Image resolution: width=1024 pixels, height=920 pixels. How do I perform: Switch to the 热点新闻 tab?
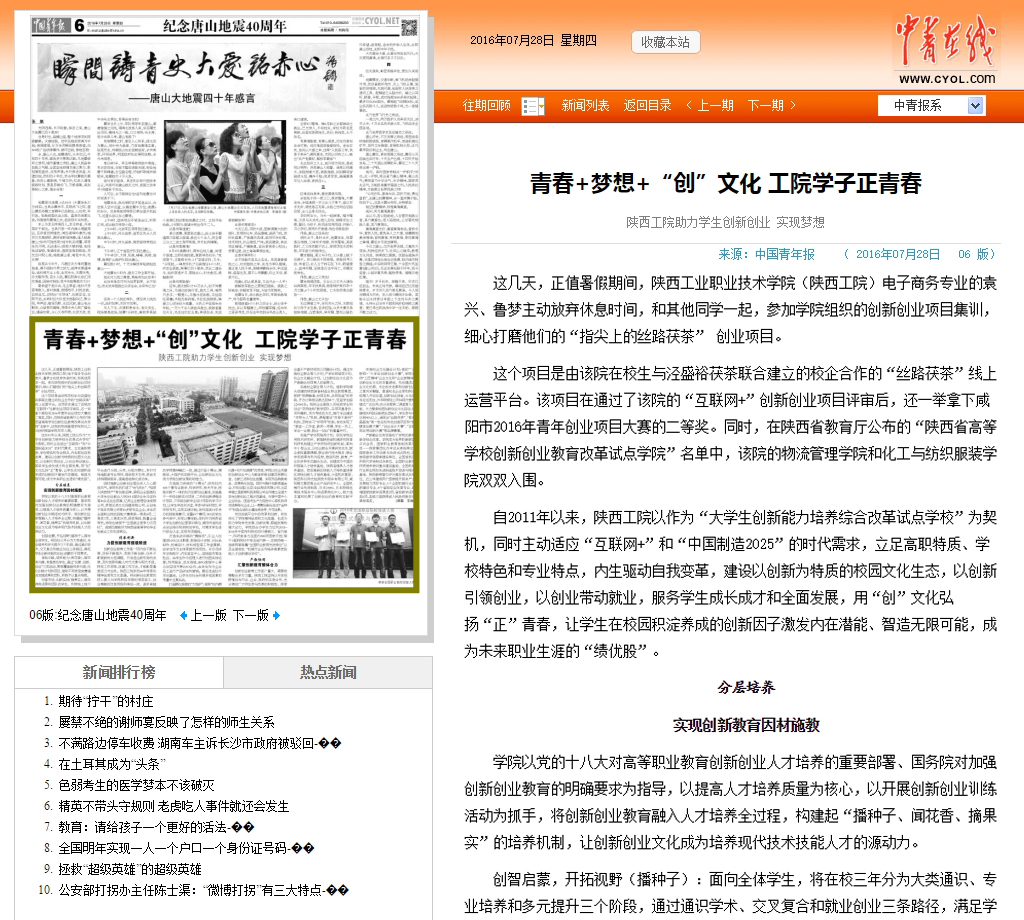click(328, 672)
